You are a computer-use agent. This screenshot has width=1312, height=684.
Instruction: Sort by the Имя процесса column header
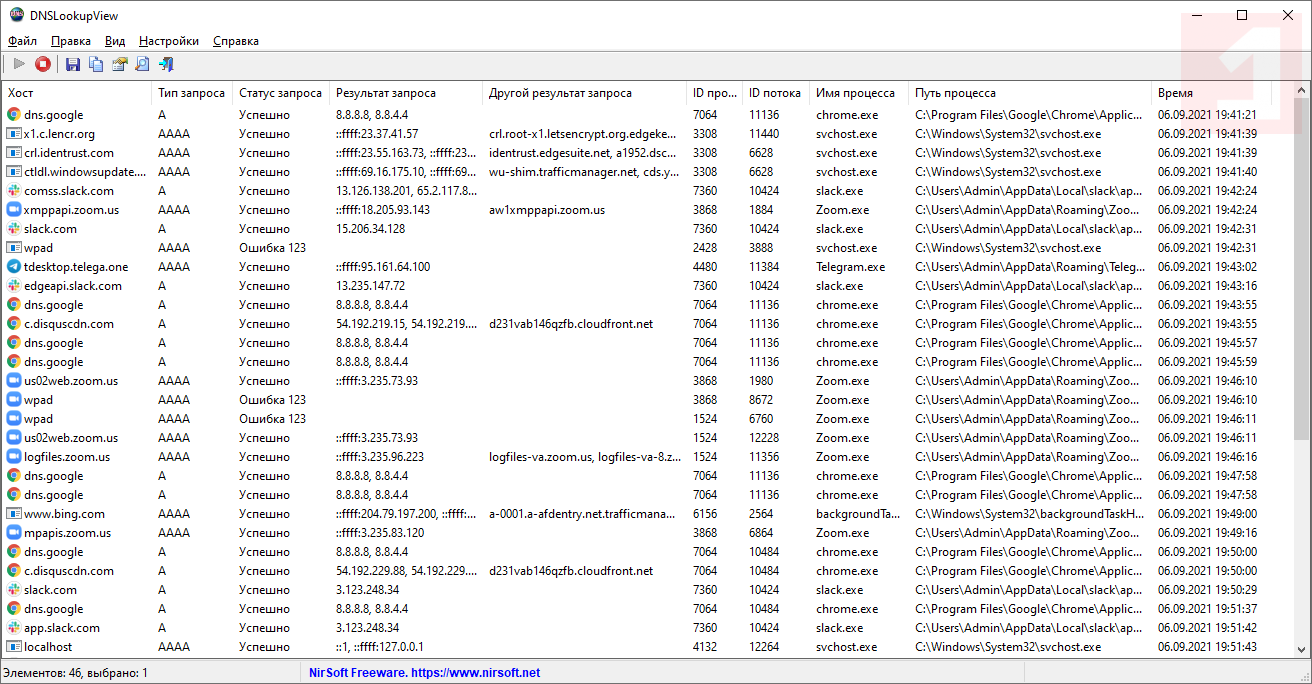pyautogui.click(x=859, y=93)
